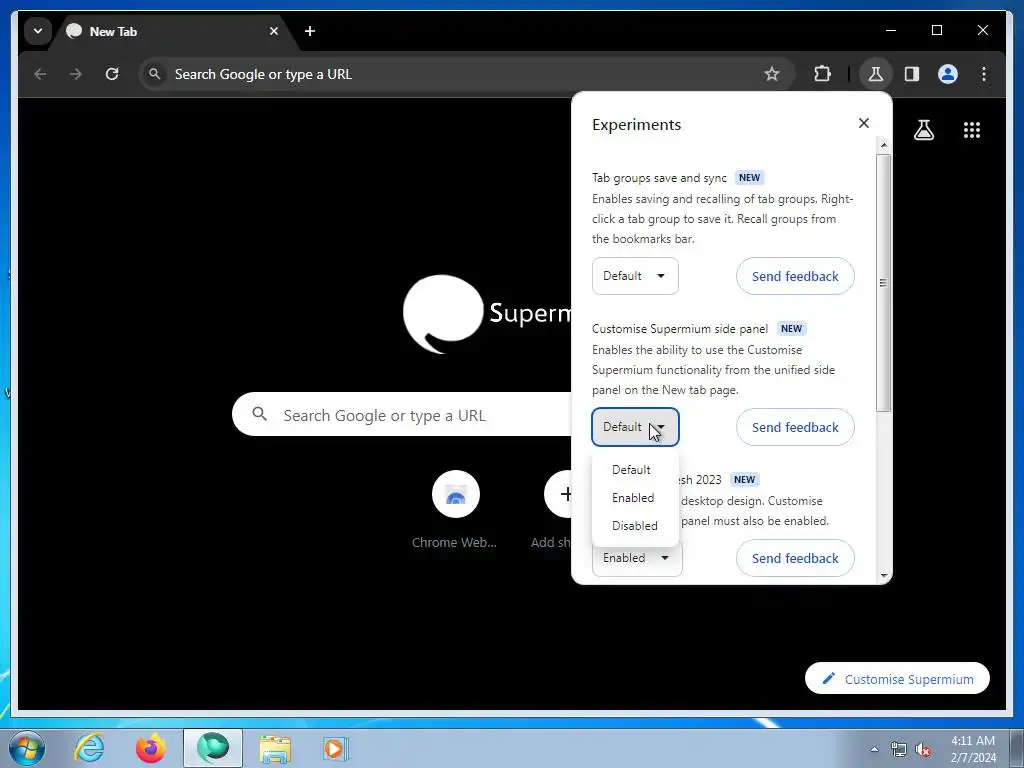Close the Experiments popup
The image size is (1024, 768).
pos(863,123)
